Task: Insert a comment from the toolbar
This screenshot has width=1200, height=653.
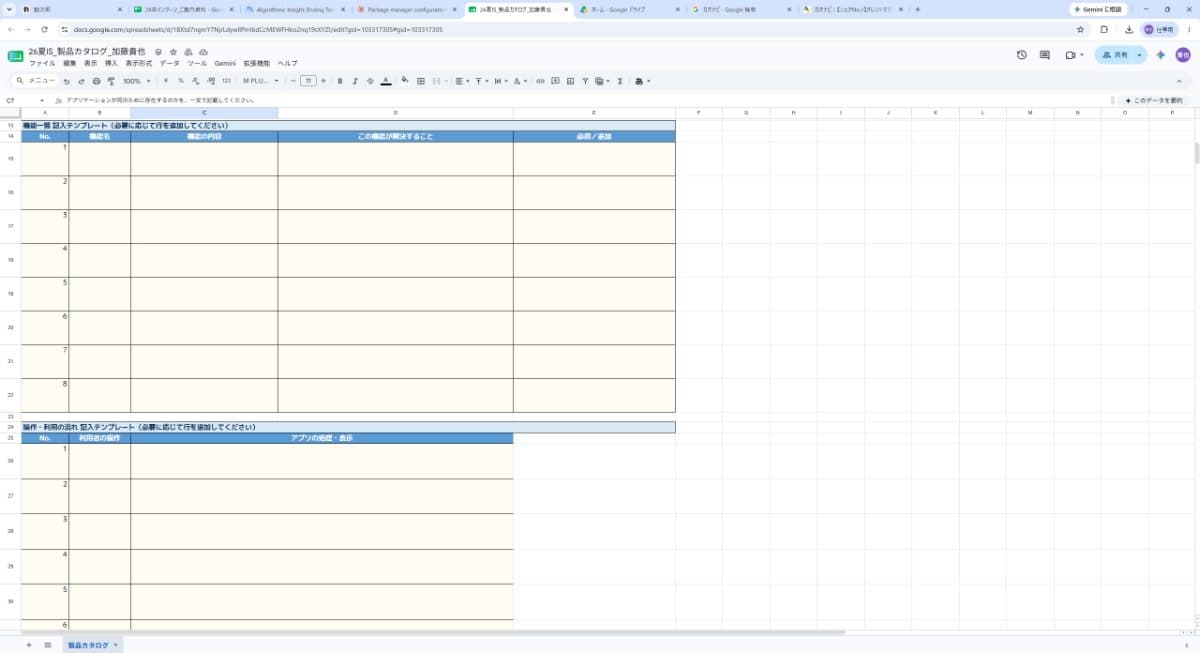Action: tap(554, 81)
